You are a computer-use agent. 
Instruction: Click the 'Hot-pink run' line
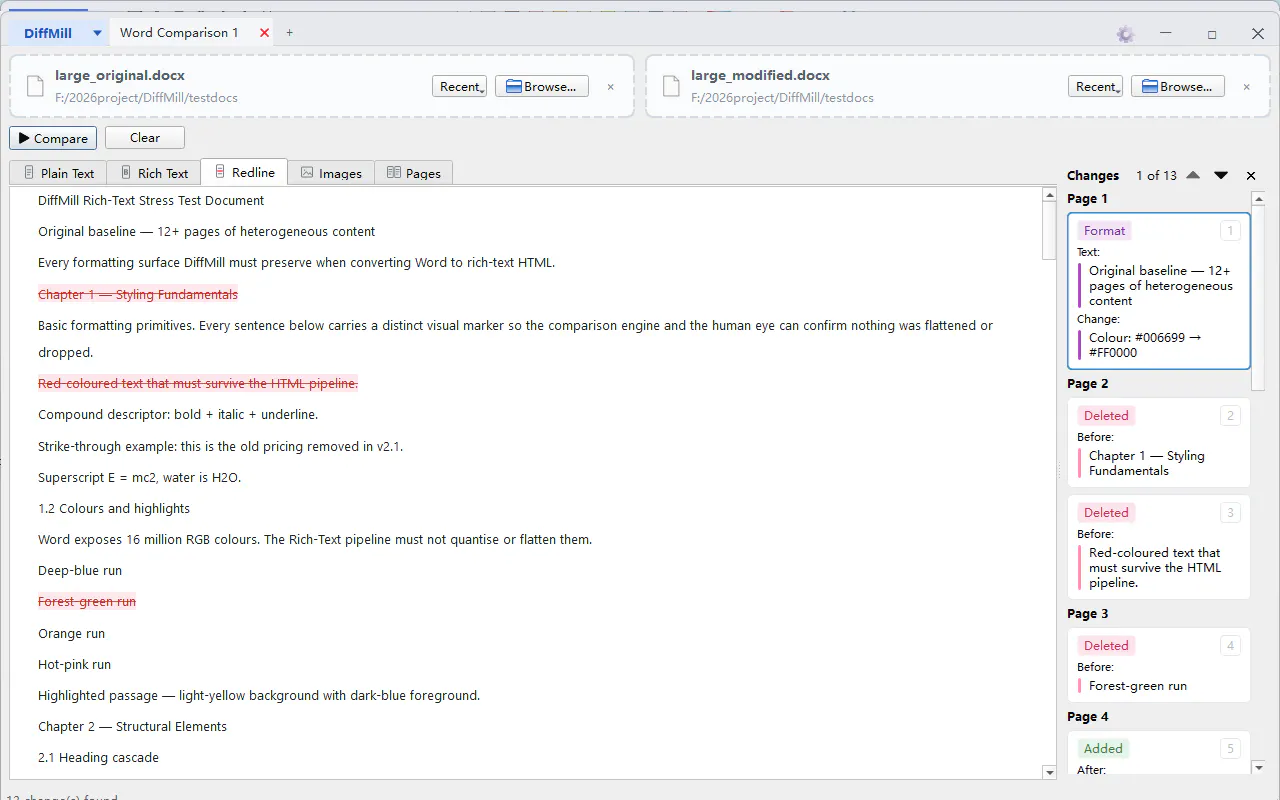tap(75, 665)
